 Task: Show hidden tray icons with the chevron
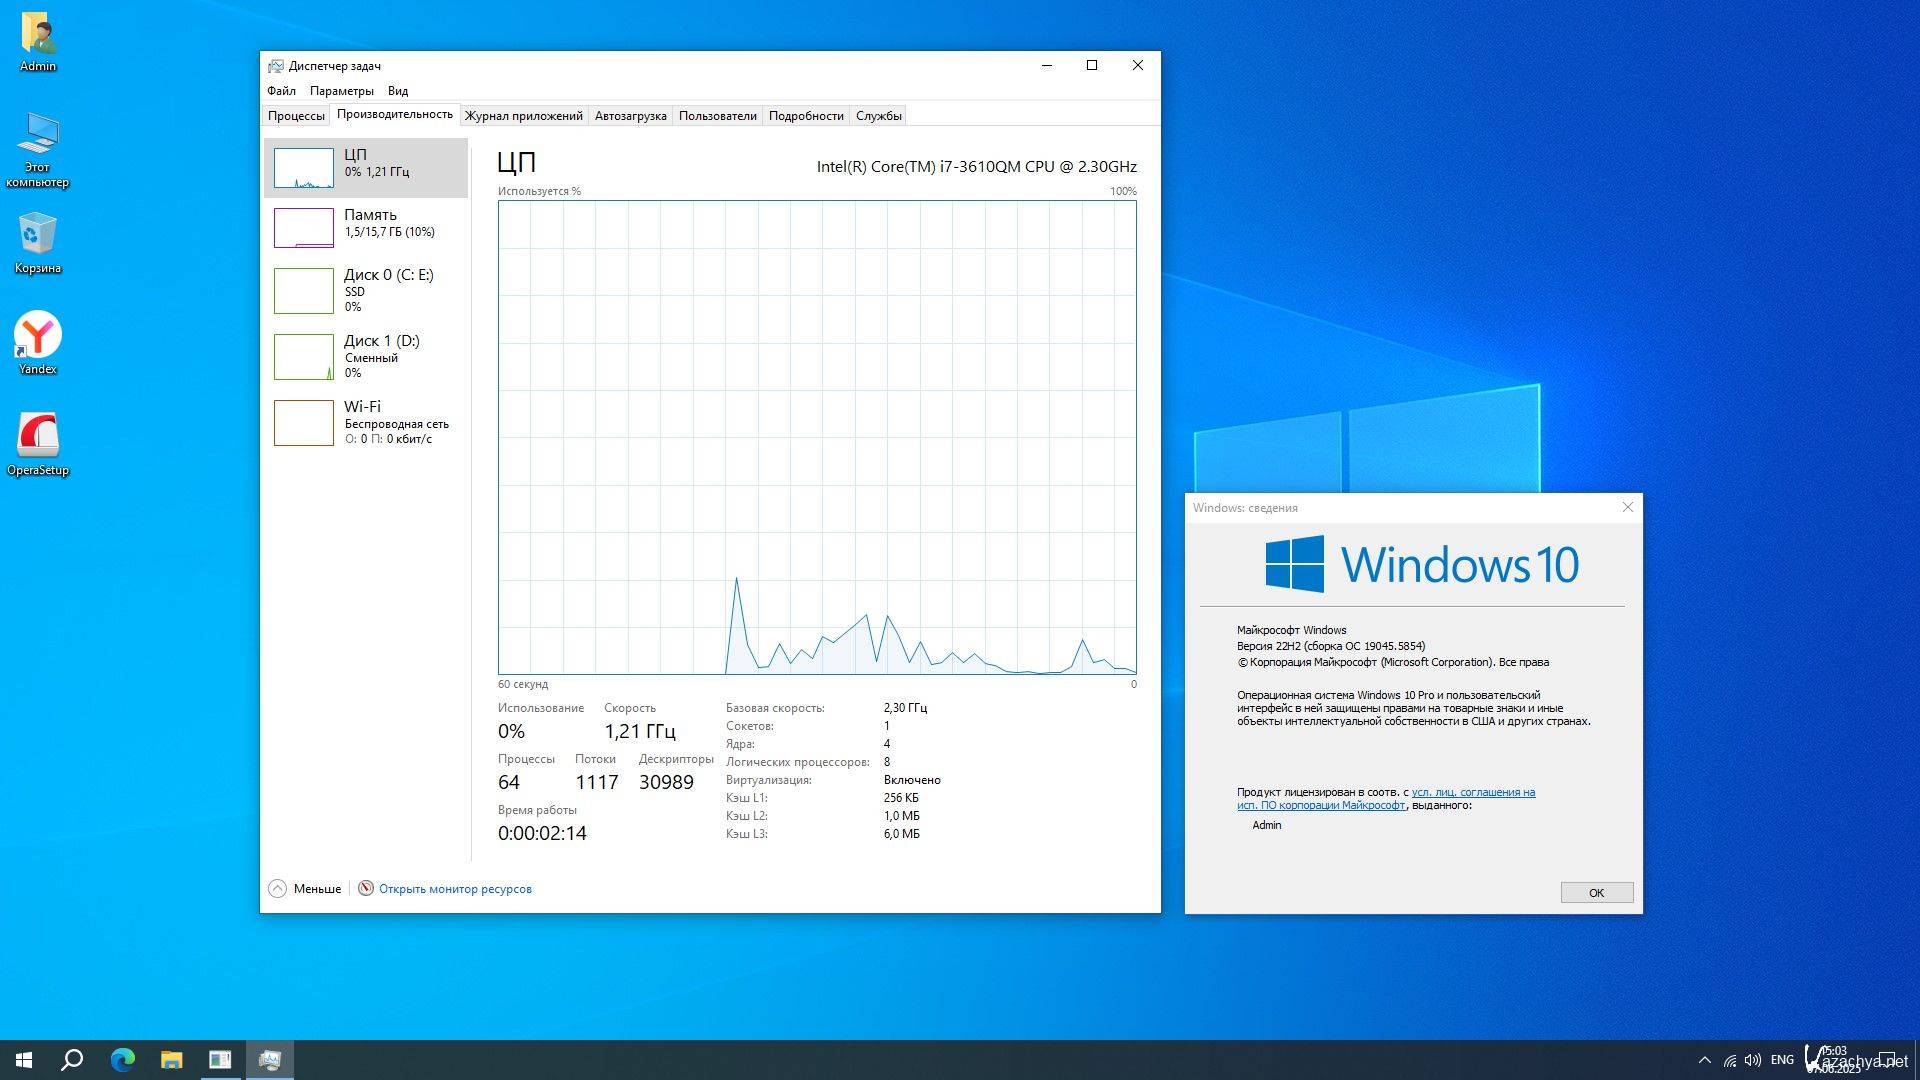click(x=1704, y=1060)
